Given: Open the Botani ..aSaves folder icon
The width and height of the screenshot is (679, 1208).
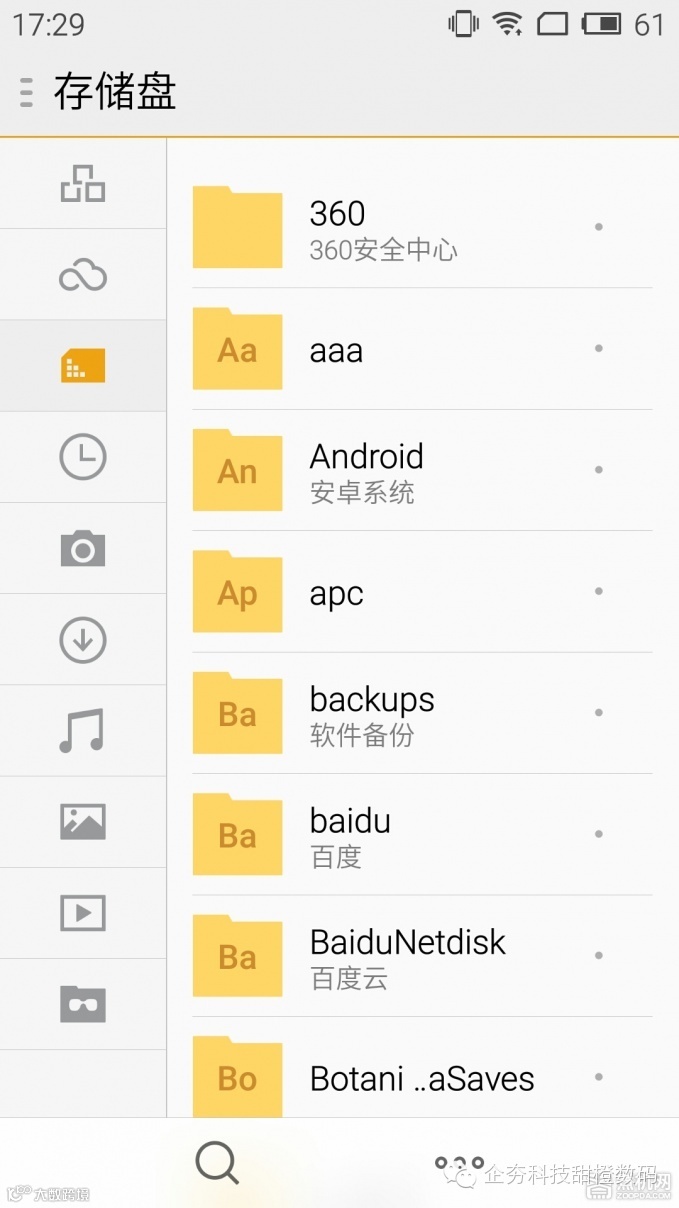Looking at the screenshot, I should coord(237,1076).
